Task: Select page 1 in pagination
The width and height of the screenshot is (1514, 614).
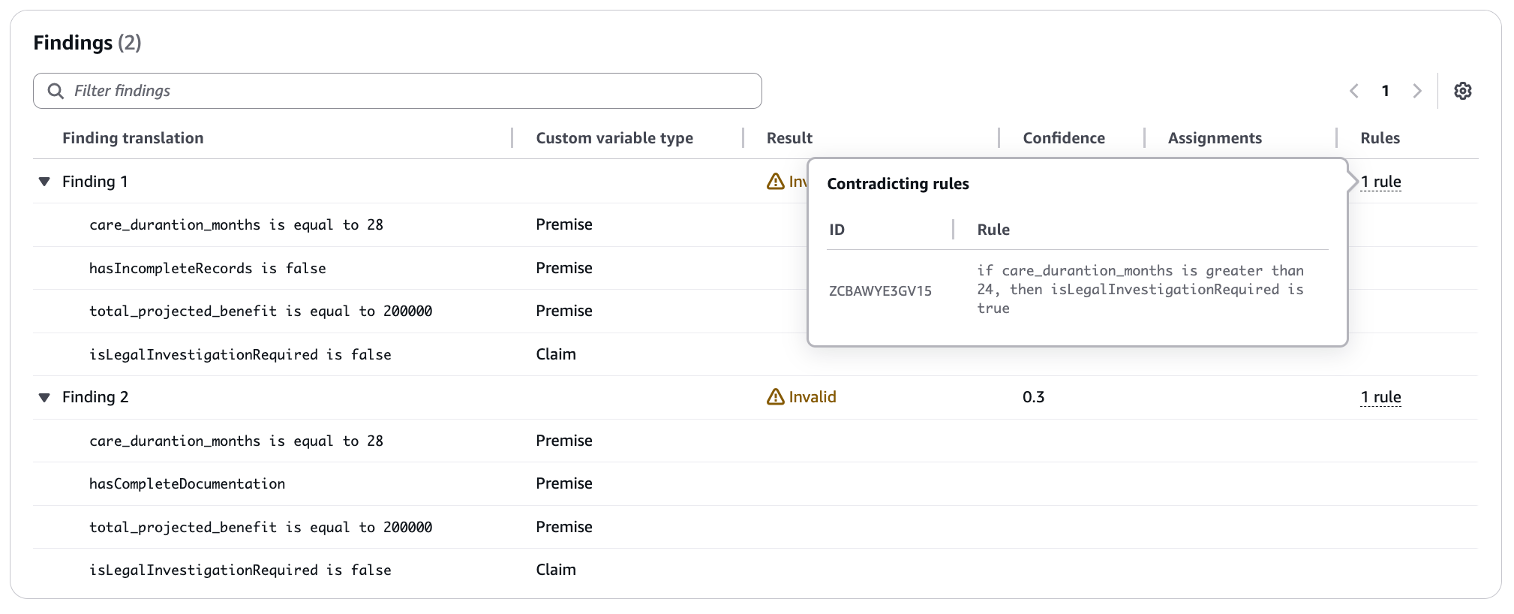Action: (x=1385, y=91)
